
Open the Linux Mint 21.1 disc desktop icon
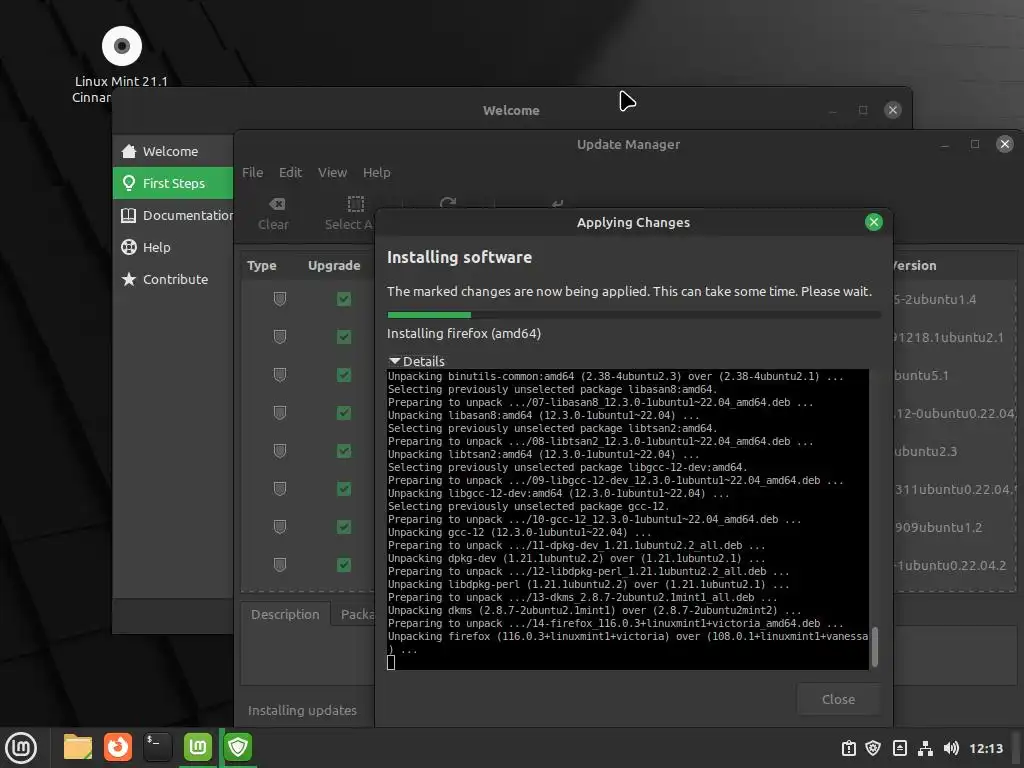click(121, 46)
